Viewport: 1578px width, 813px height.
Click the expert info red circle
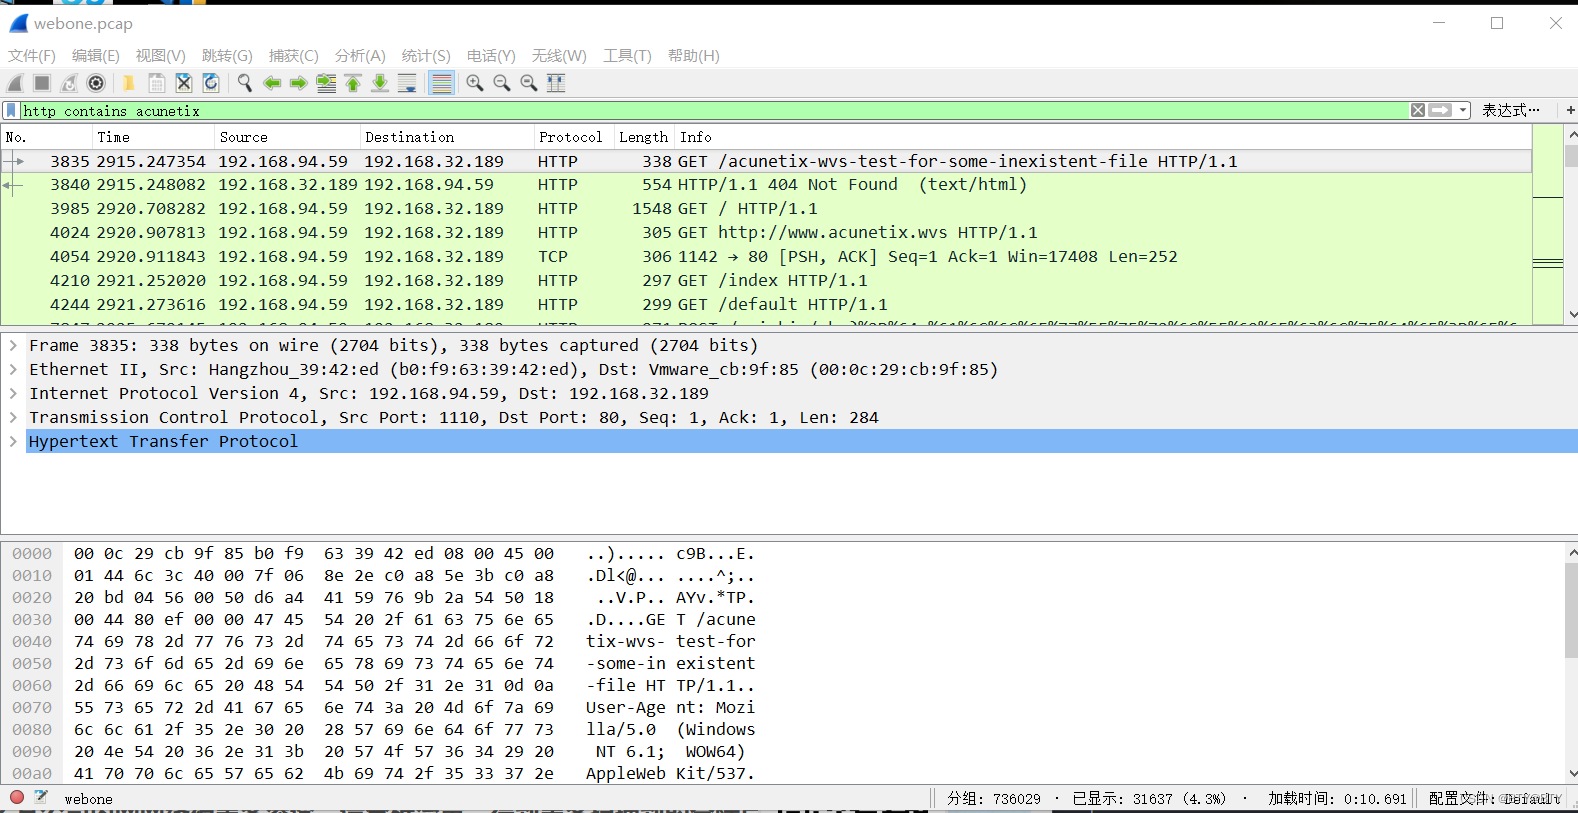coord(17,798)
